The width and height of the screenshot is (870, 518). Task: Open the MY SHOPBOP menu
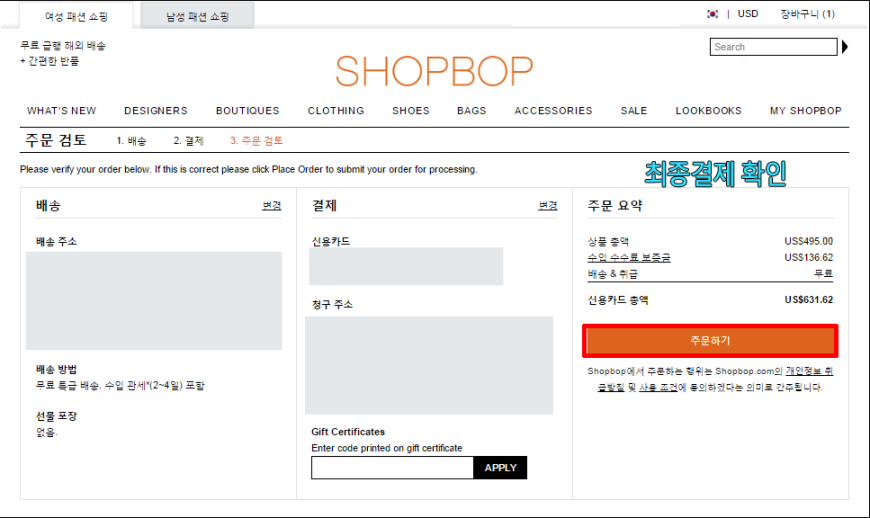[806, 111]
